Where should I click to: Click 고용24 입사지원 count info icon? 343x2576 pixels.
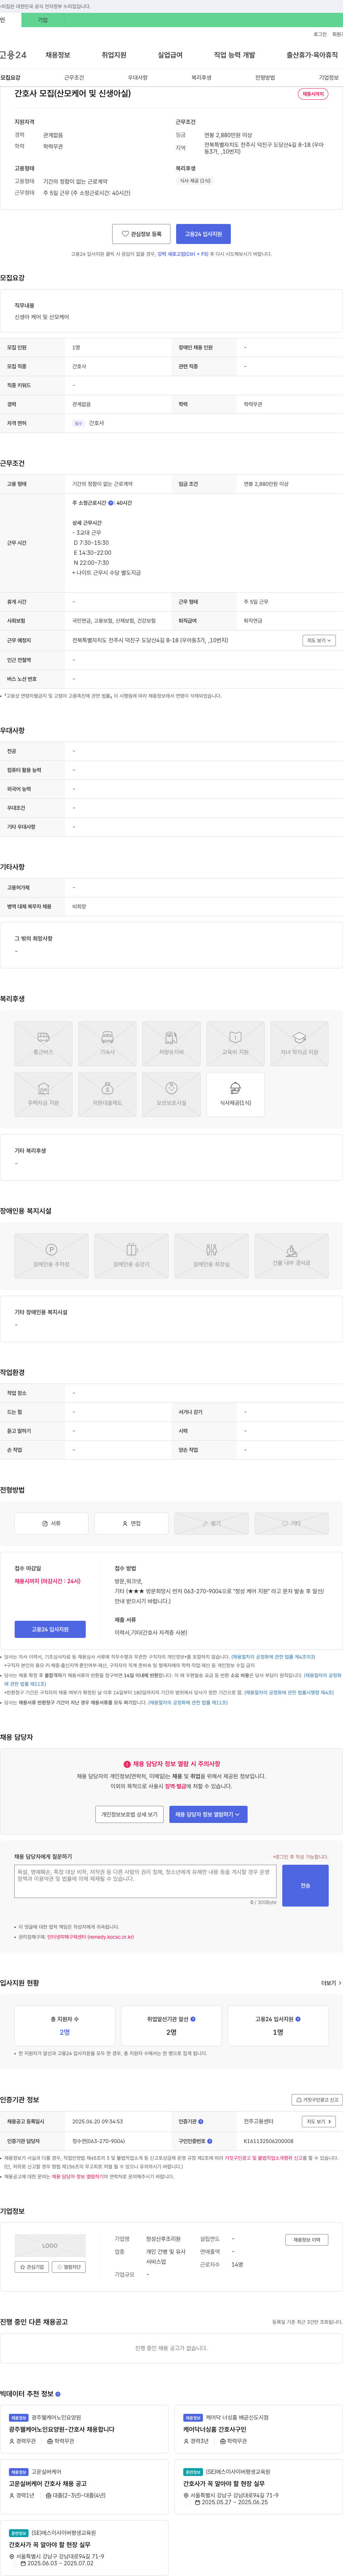[x=298, y=2019]
